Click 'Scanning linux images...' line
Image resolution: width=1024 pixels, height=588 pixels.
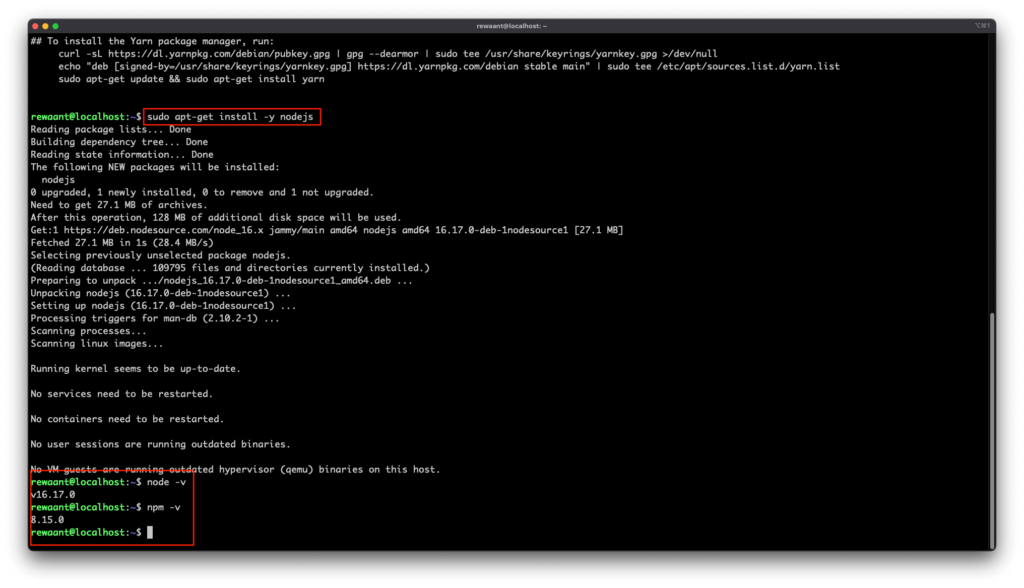[97, 344]
